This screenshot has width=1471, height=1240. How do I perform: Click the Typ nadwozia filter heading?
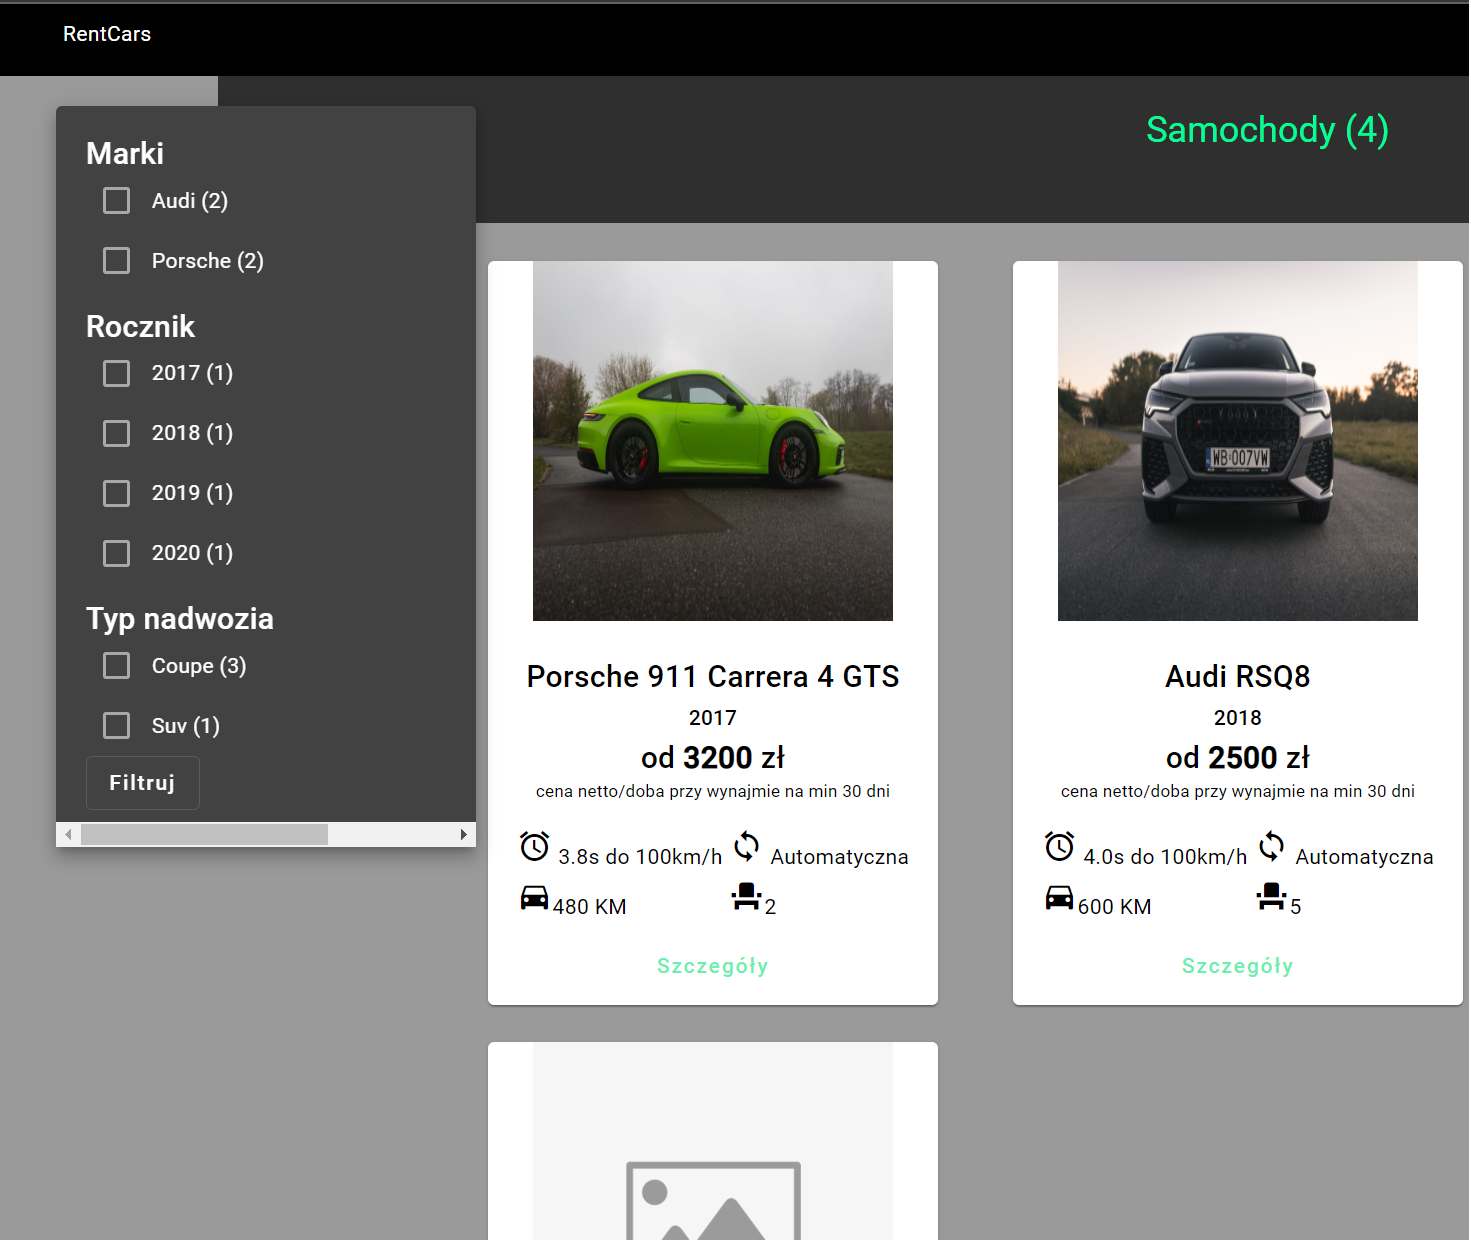[x=180, y=619]
